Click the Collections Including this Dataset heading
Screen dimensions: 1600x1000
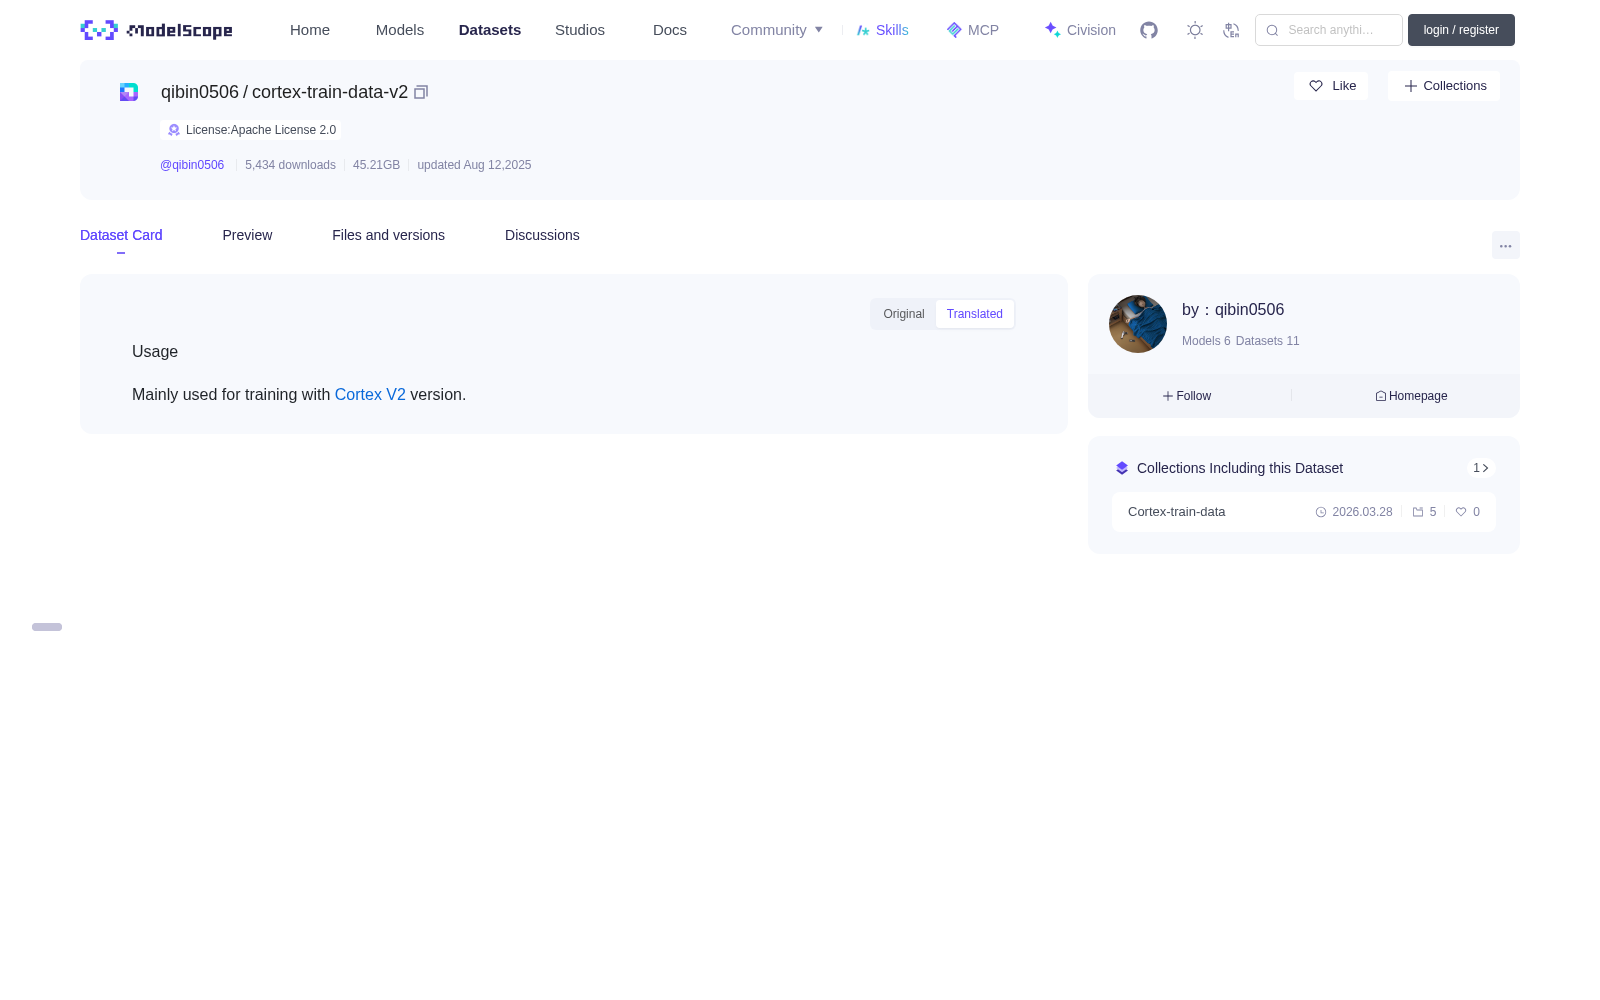click(1240, 468)
